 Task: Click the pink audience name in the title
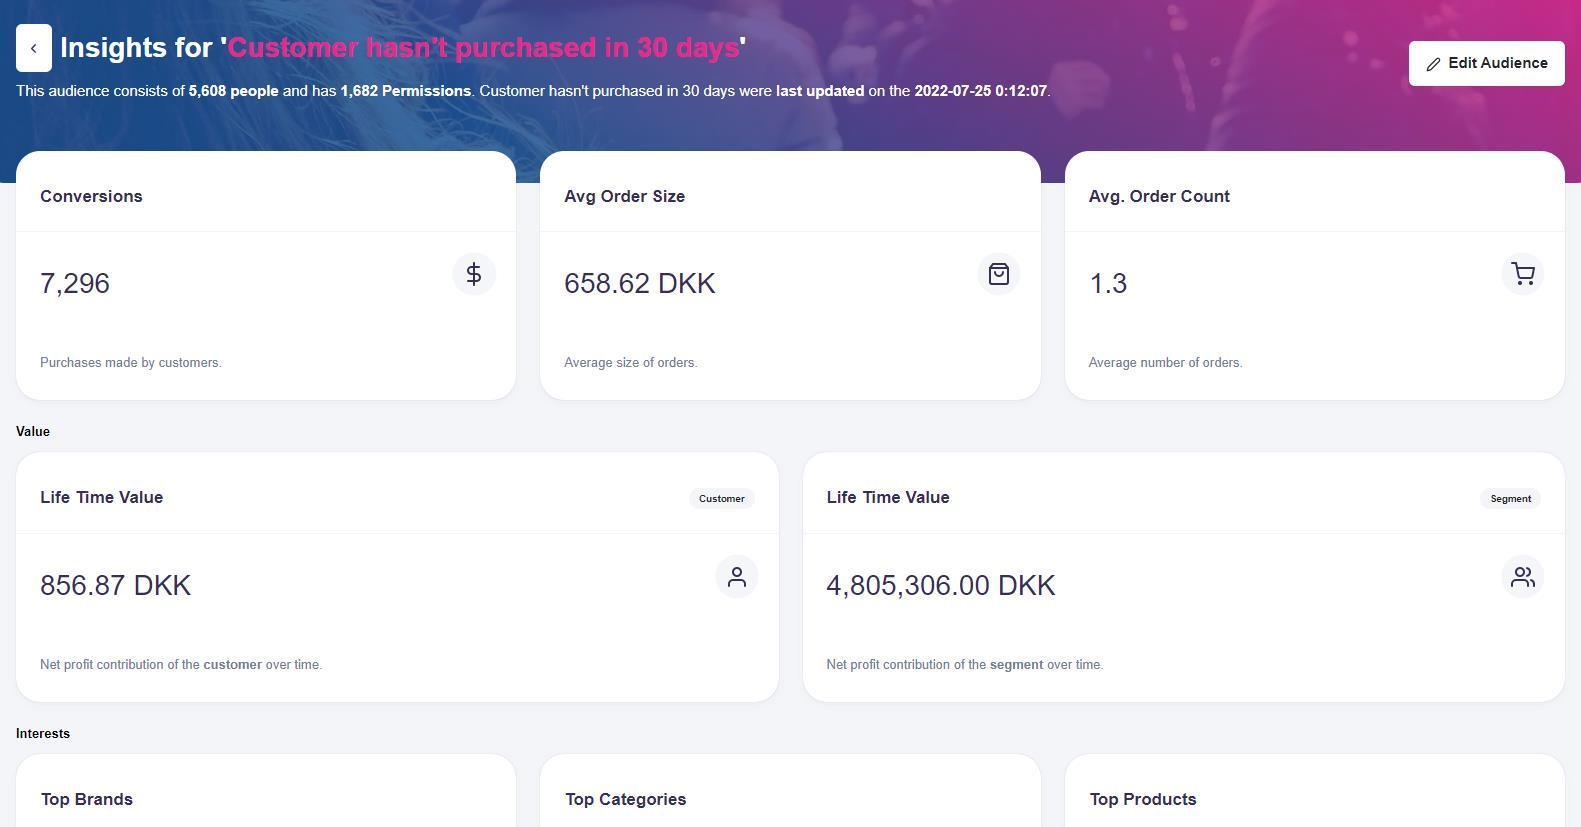tap(483, 48)
